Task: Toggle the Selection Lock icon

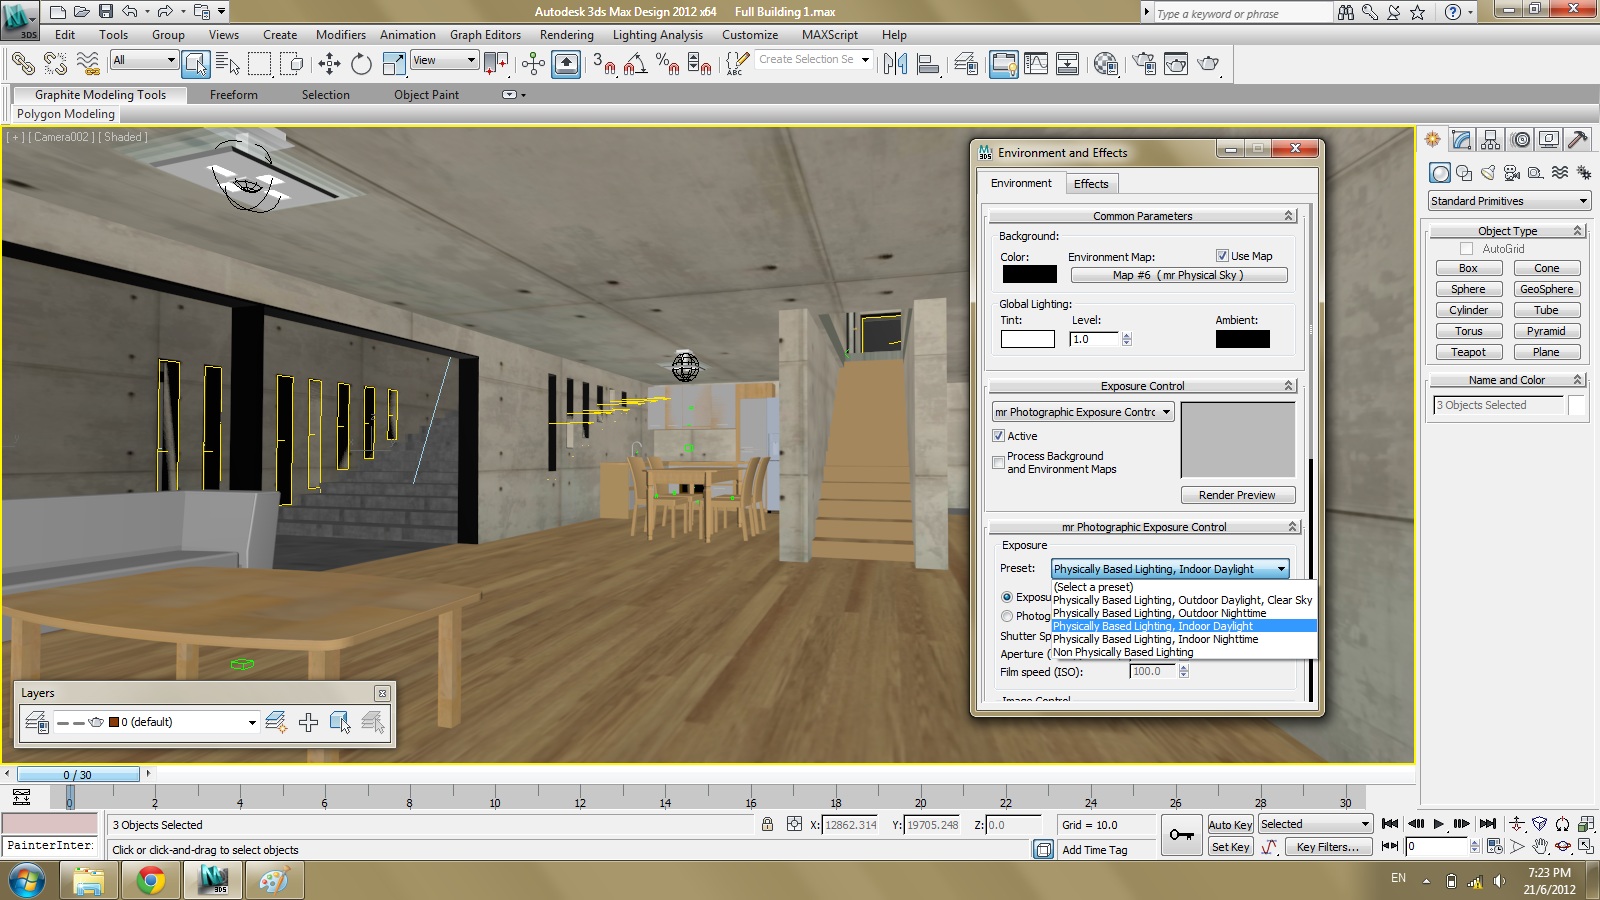Action: coord(767,824)
